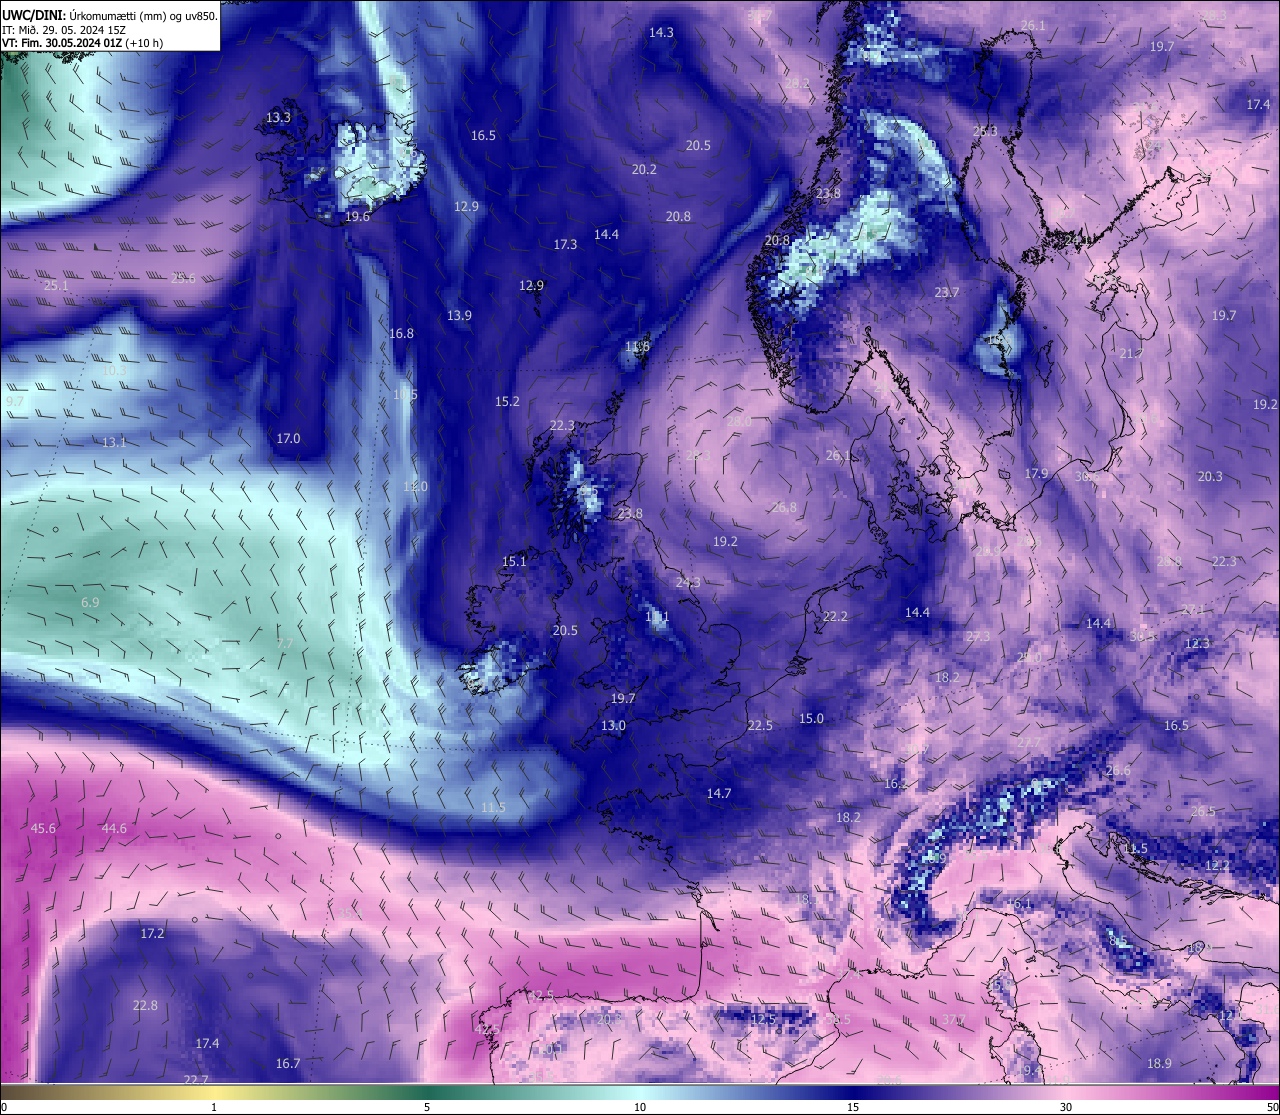Image resolution: width=1280 pixels, height=1115 pixels.
Task: Click the 13.1 value on the left
Action: (x=114, y=443)
